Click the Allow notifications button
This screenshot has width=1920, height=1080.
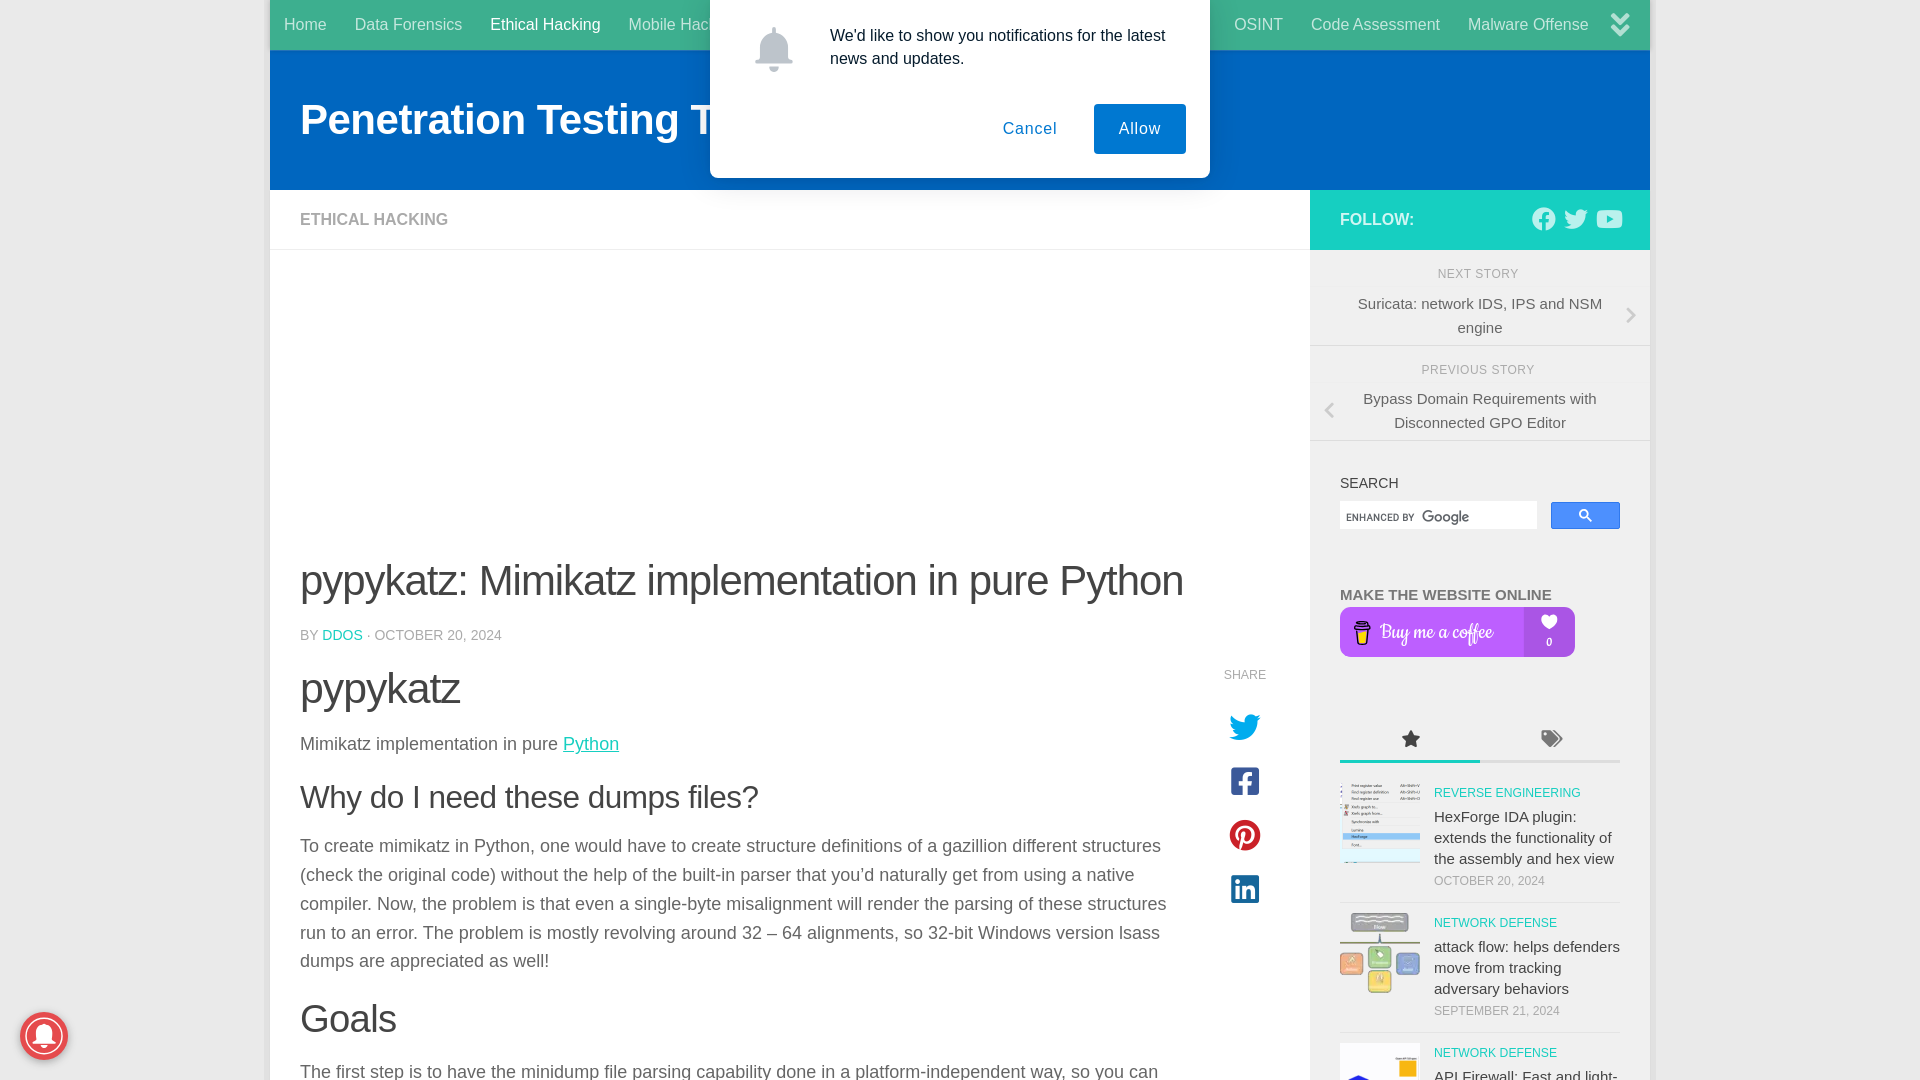[x=1138, y=128]
